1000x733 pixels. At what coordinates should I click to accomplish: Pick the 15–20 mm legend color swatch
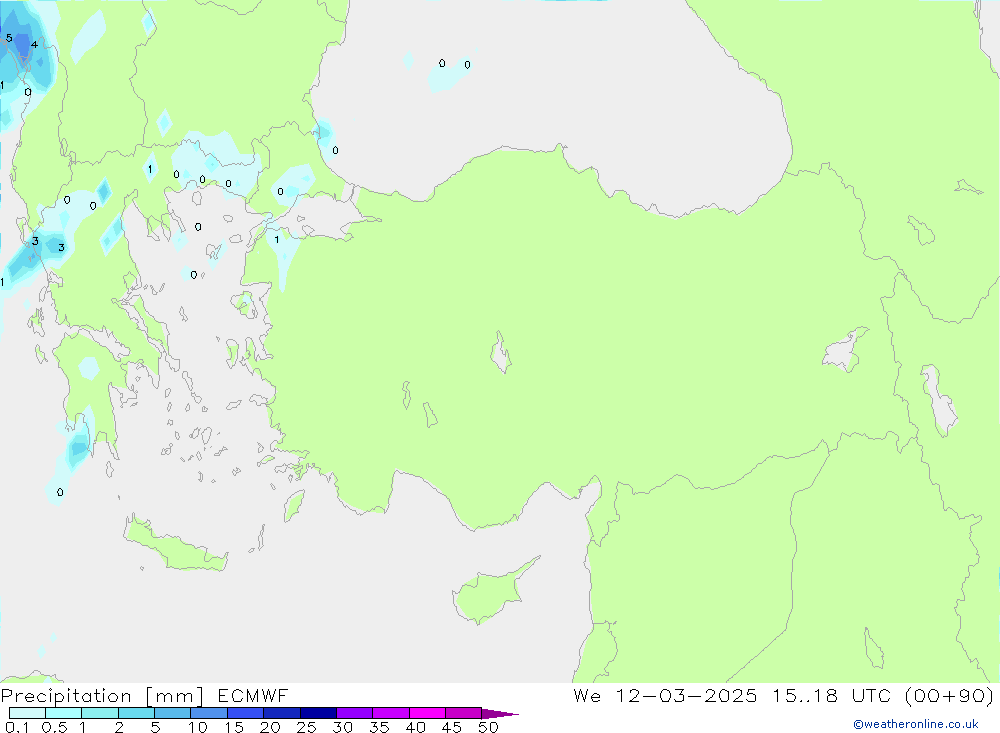point(245,713)
